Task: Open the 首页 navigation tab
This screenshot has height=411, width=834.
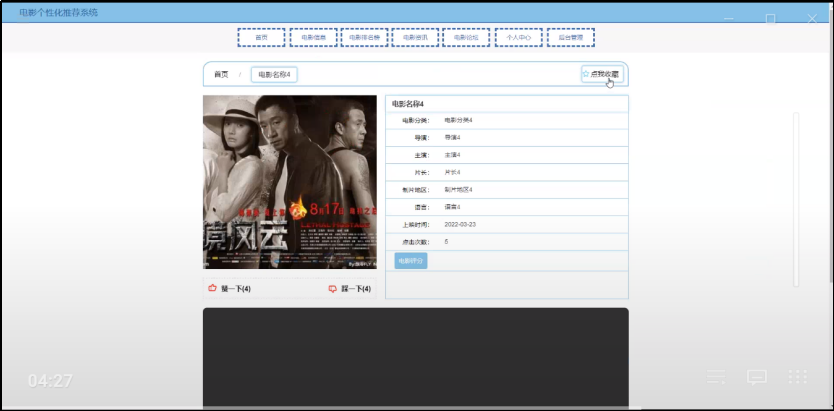Action: click(261, 38)
